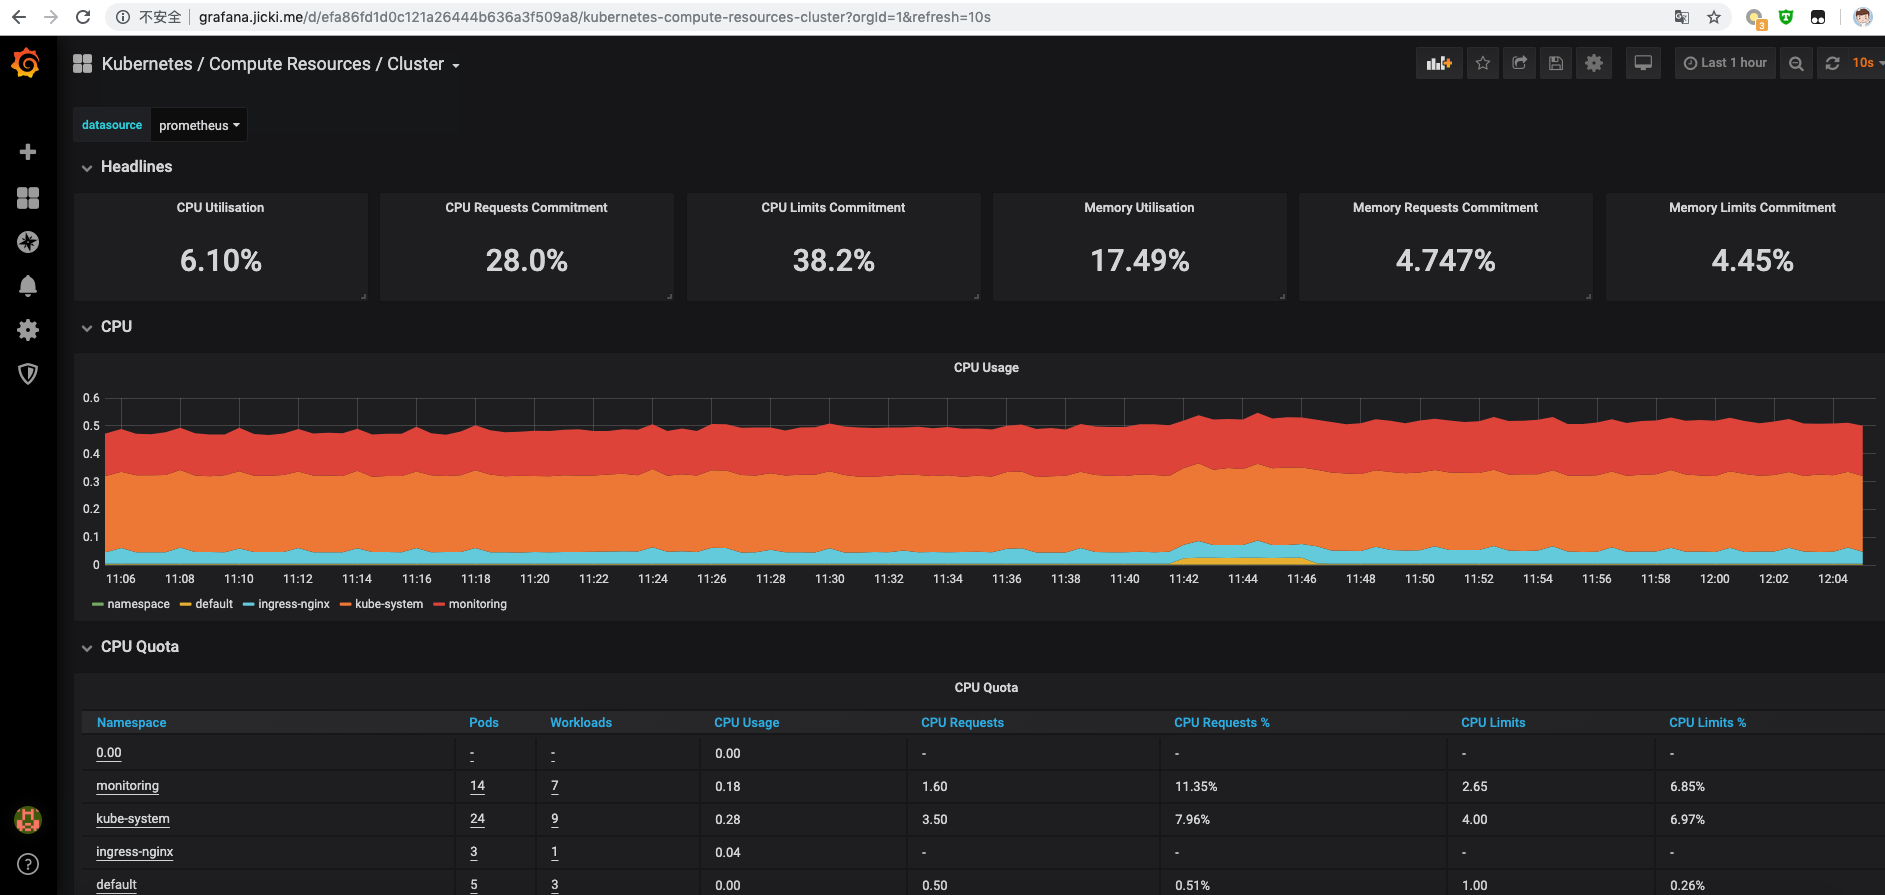Star this dashboard as favorite
1885x895 pixels.
[1482, 63]
